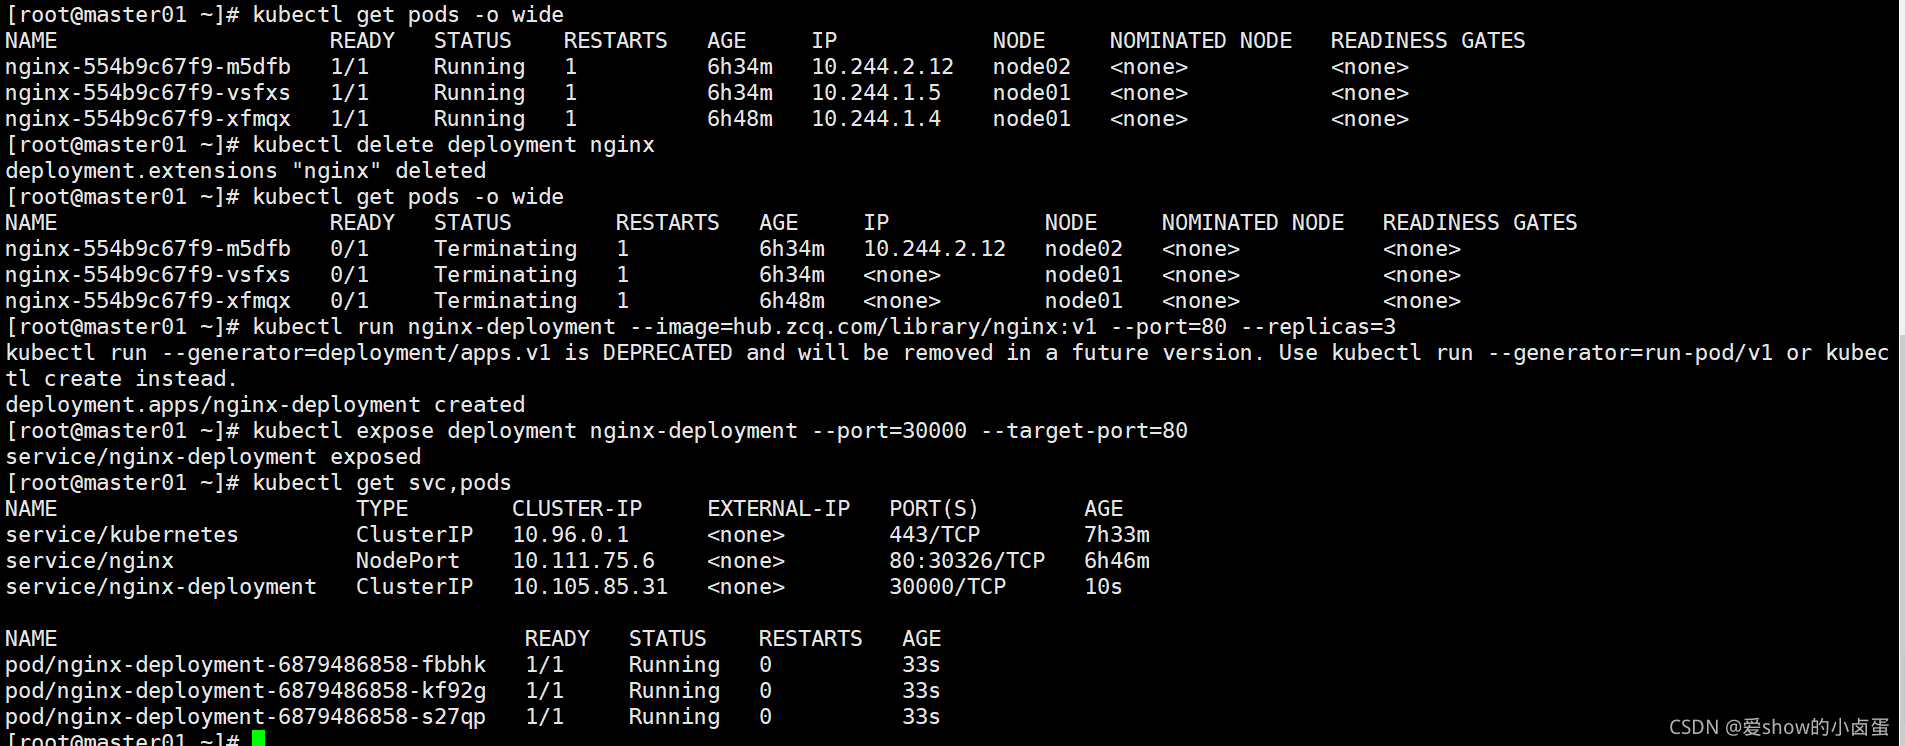Click the CLUSTER-IP column header
Screen dimensions: 1905x746
577,509
